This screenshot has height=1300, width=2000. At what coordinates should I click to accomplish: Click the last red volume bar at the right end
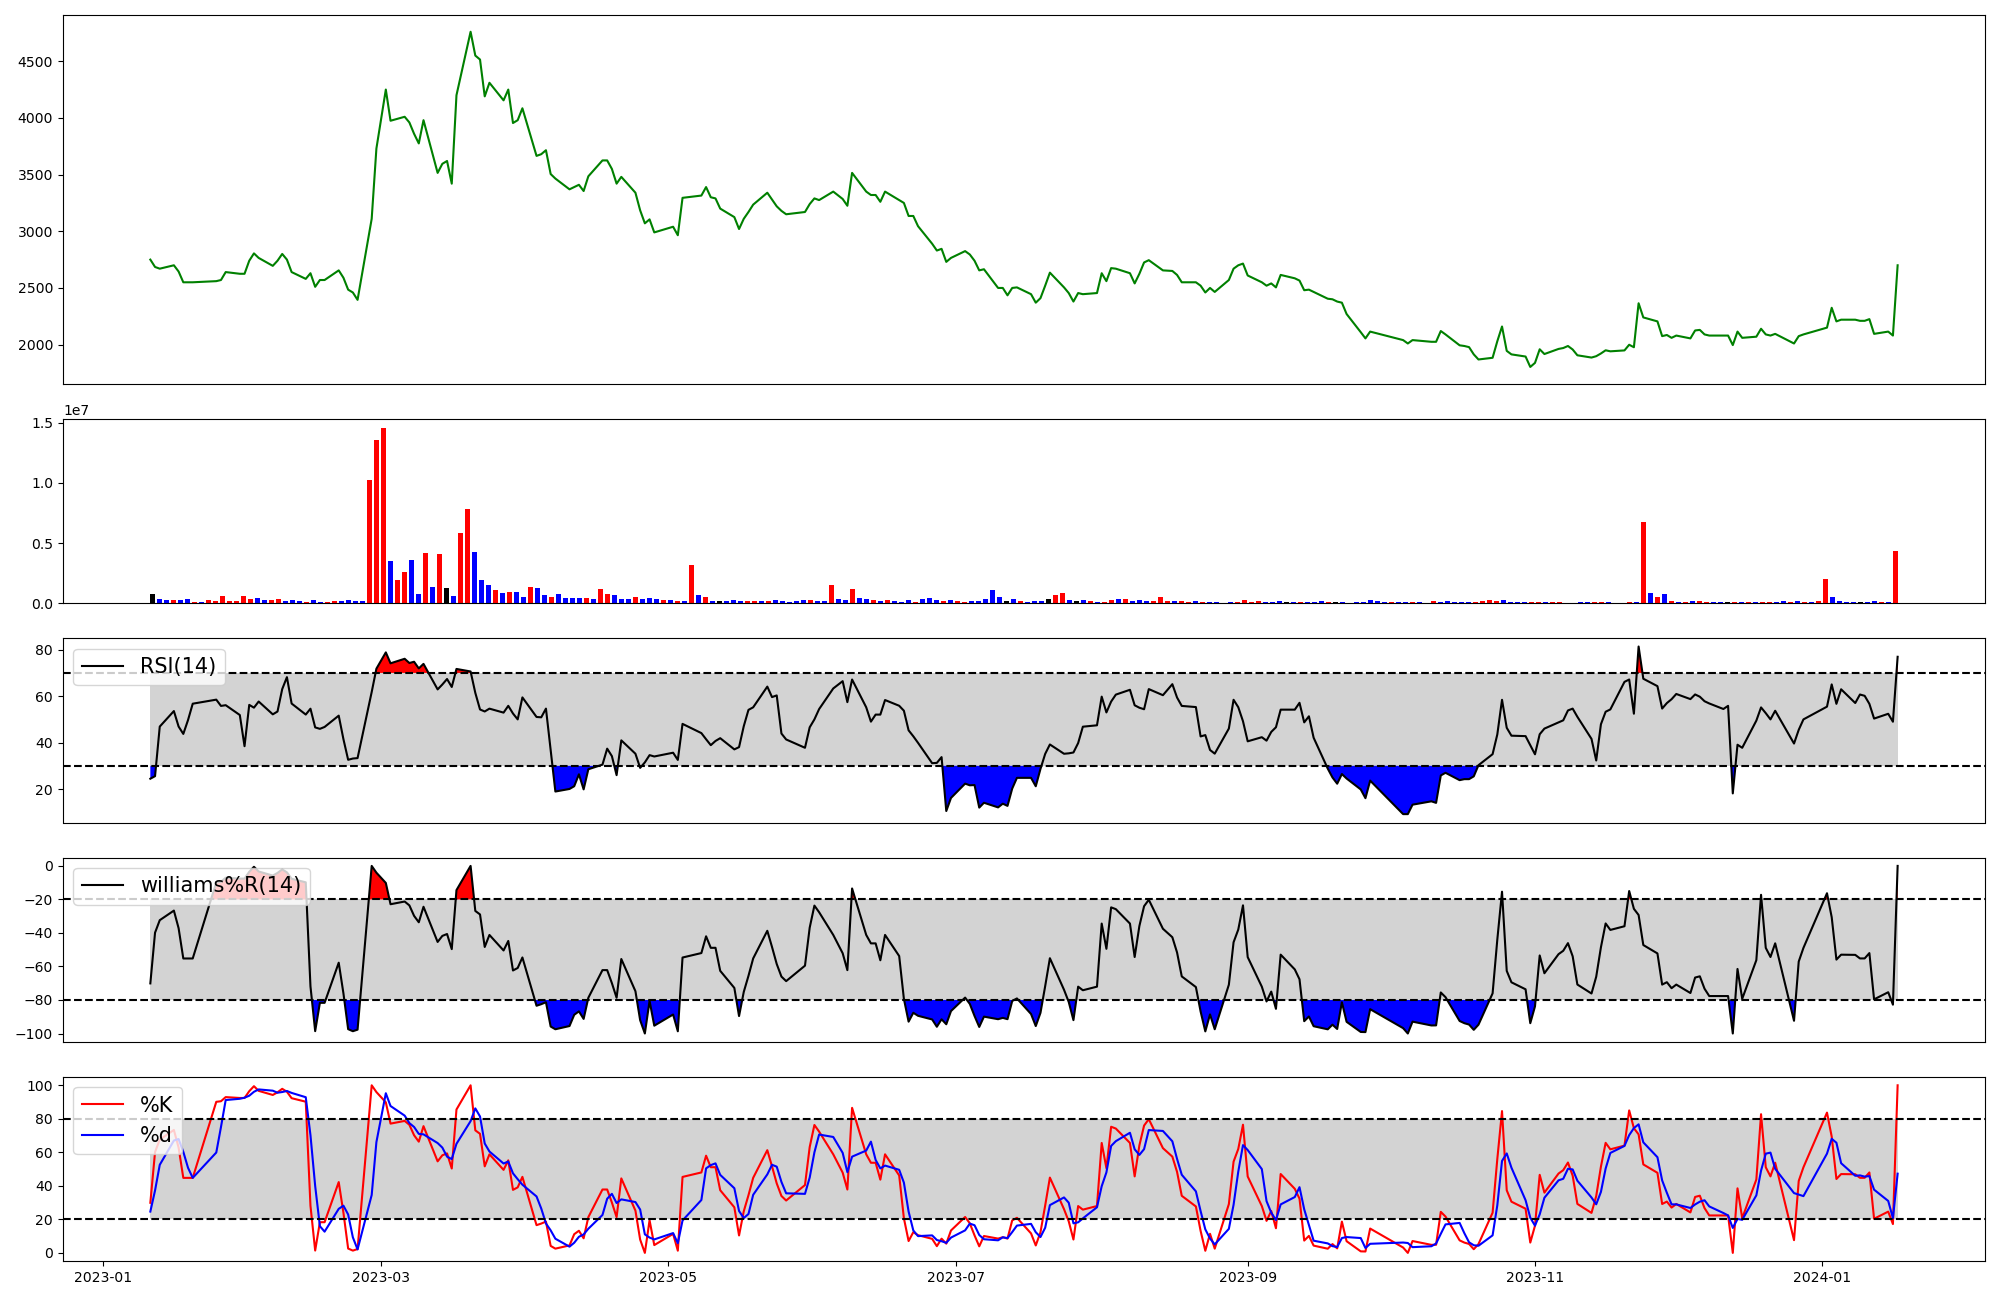tap(1895, 577)
